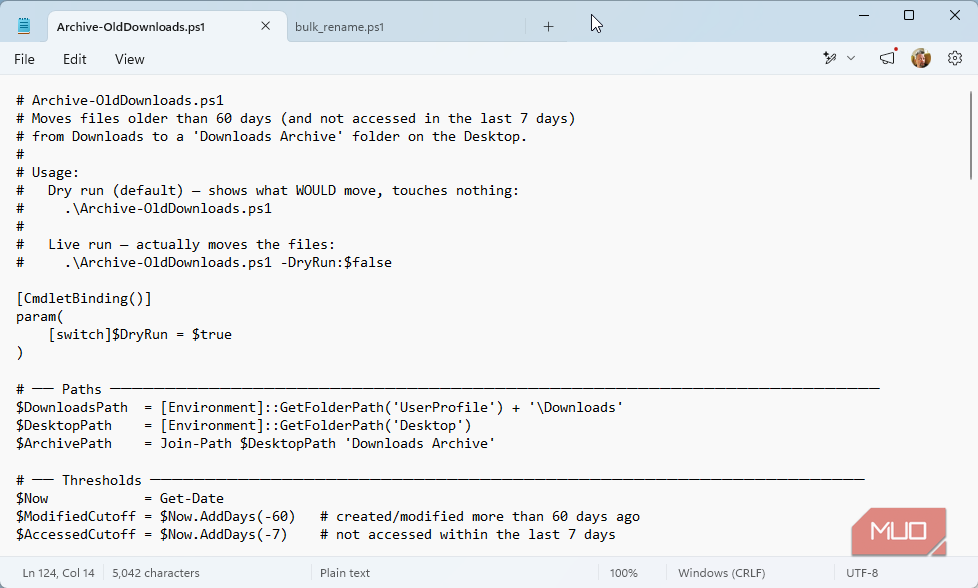Click the 5,042 characters status entry
The width and height of the screenshot is (978, 588).
(x=156, y=572)
